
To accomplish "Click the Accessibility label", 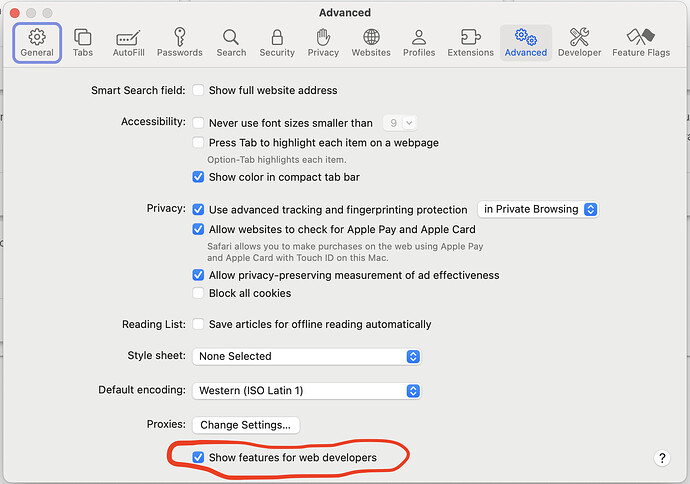I will [x=153, y=121].
